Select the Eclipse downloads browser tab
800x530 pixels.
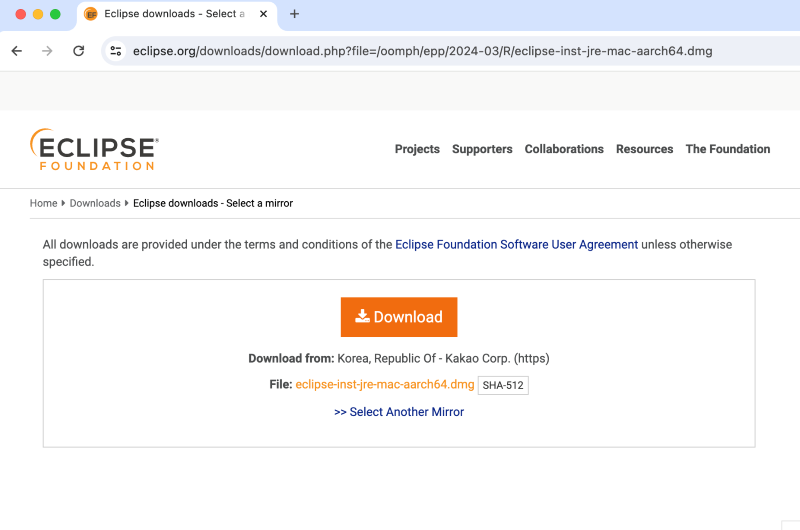177,15
